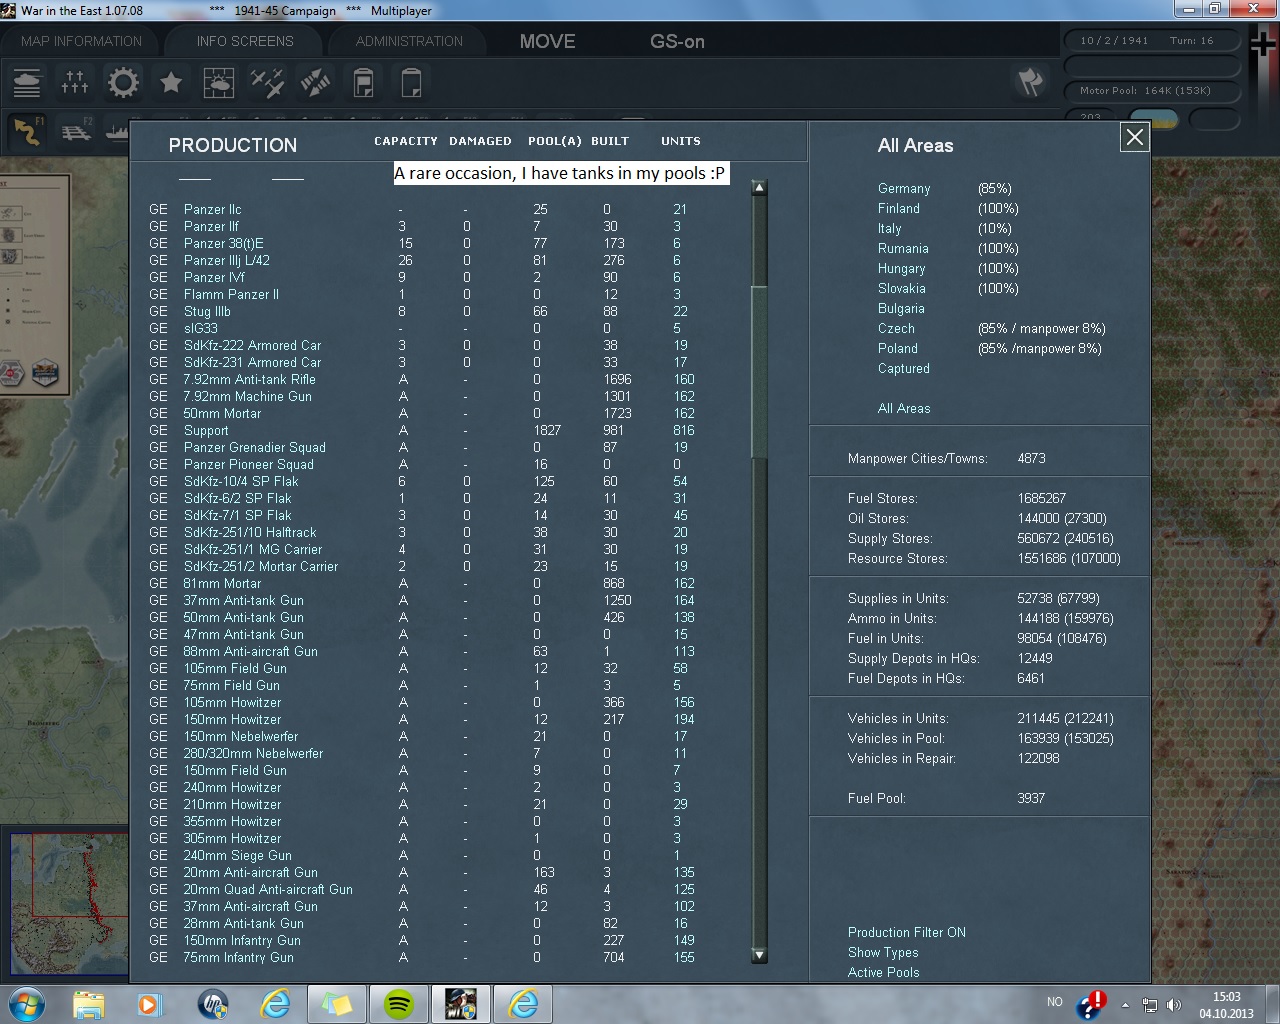The height and width of the screenshot is (1024, 1280).
Task: Open the Windows Start menu
Action: [27, 1003]
